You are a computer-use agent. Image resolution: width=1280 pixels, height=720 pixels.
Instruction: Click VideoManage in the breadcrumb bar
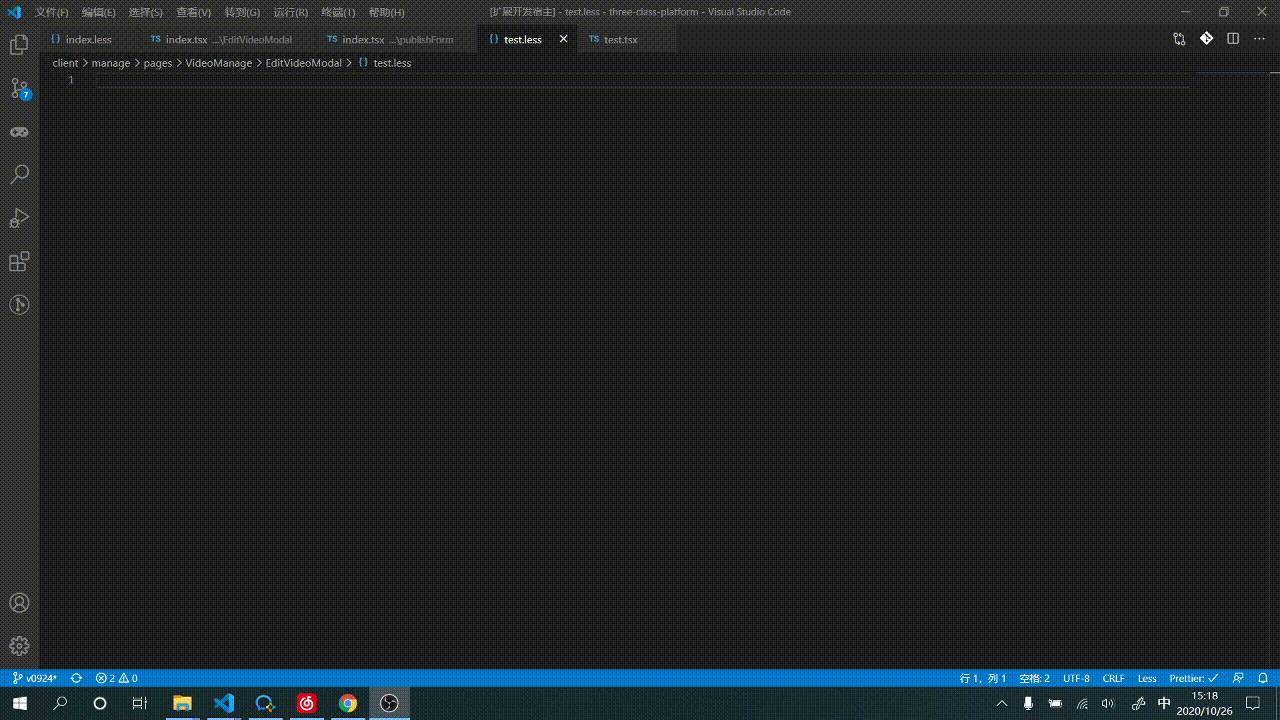(x=218, y=62)
